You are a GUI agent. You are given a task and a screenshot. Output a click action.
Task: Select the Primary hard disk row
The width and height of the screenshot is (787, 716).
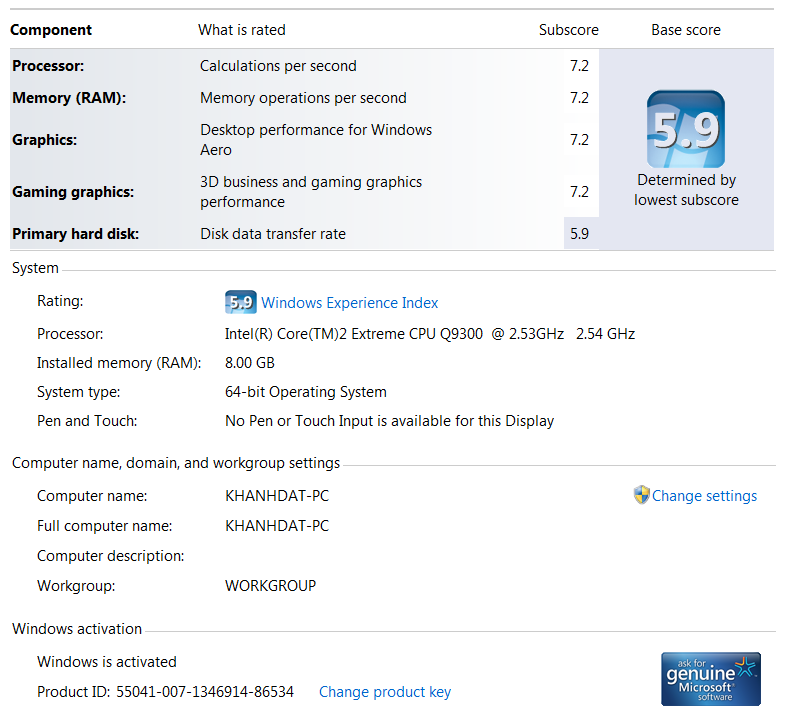coord(304,234)
